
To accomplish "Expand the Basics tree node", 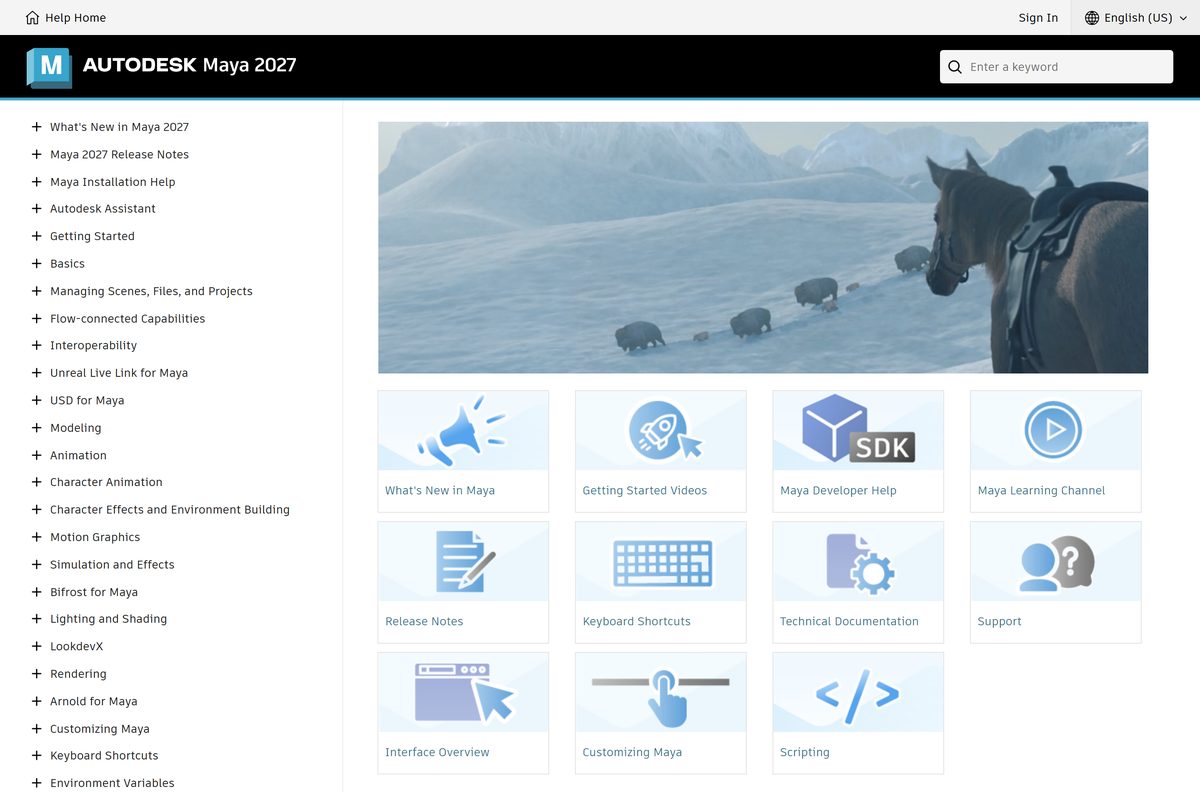I will tap(36, 264).
